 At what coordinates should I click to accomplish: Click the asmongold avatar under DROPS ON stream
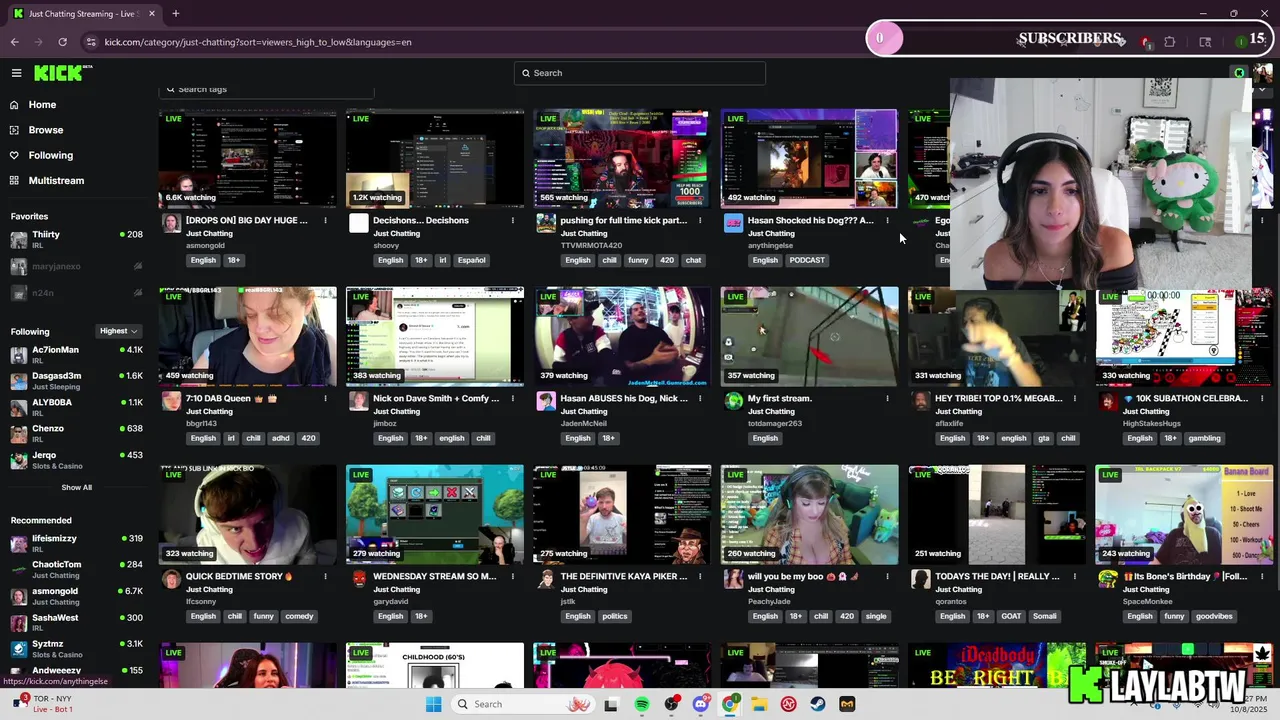click(171, 223)
